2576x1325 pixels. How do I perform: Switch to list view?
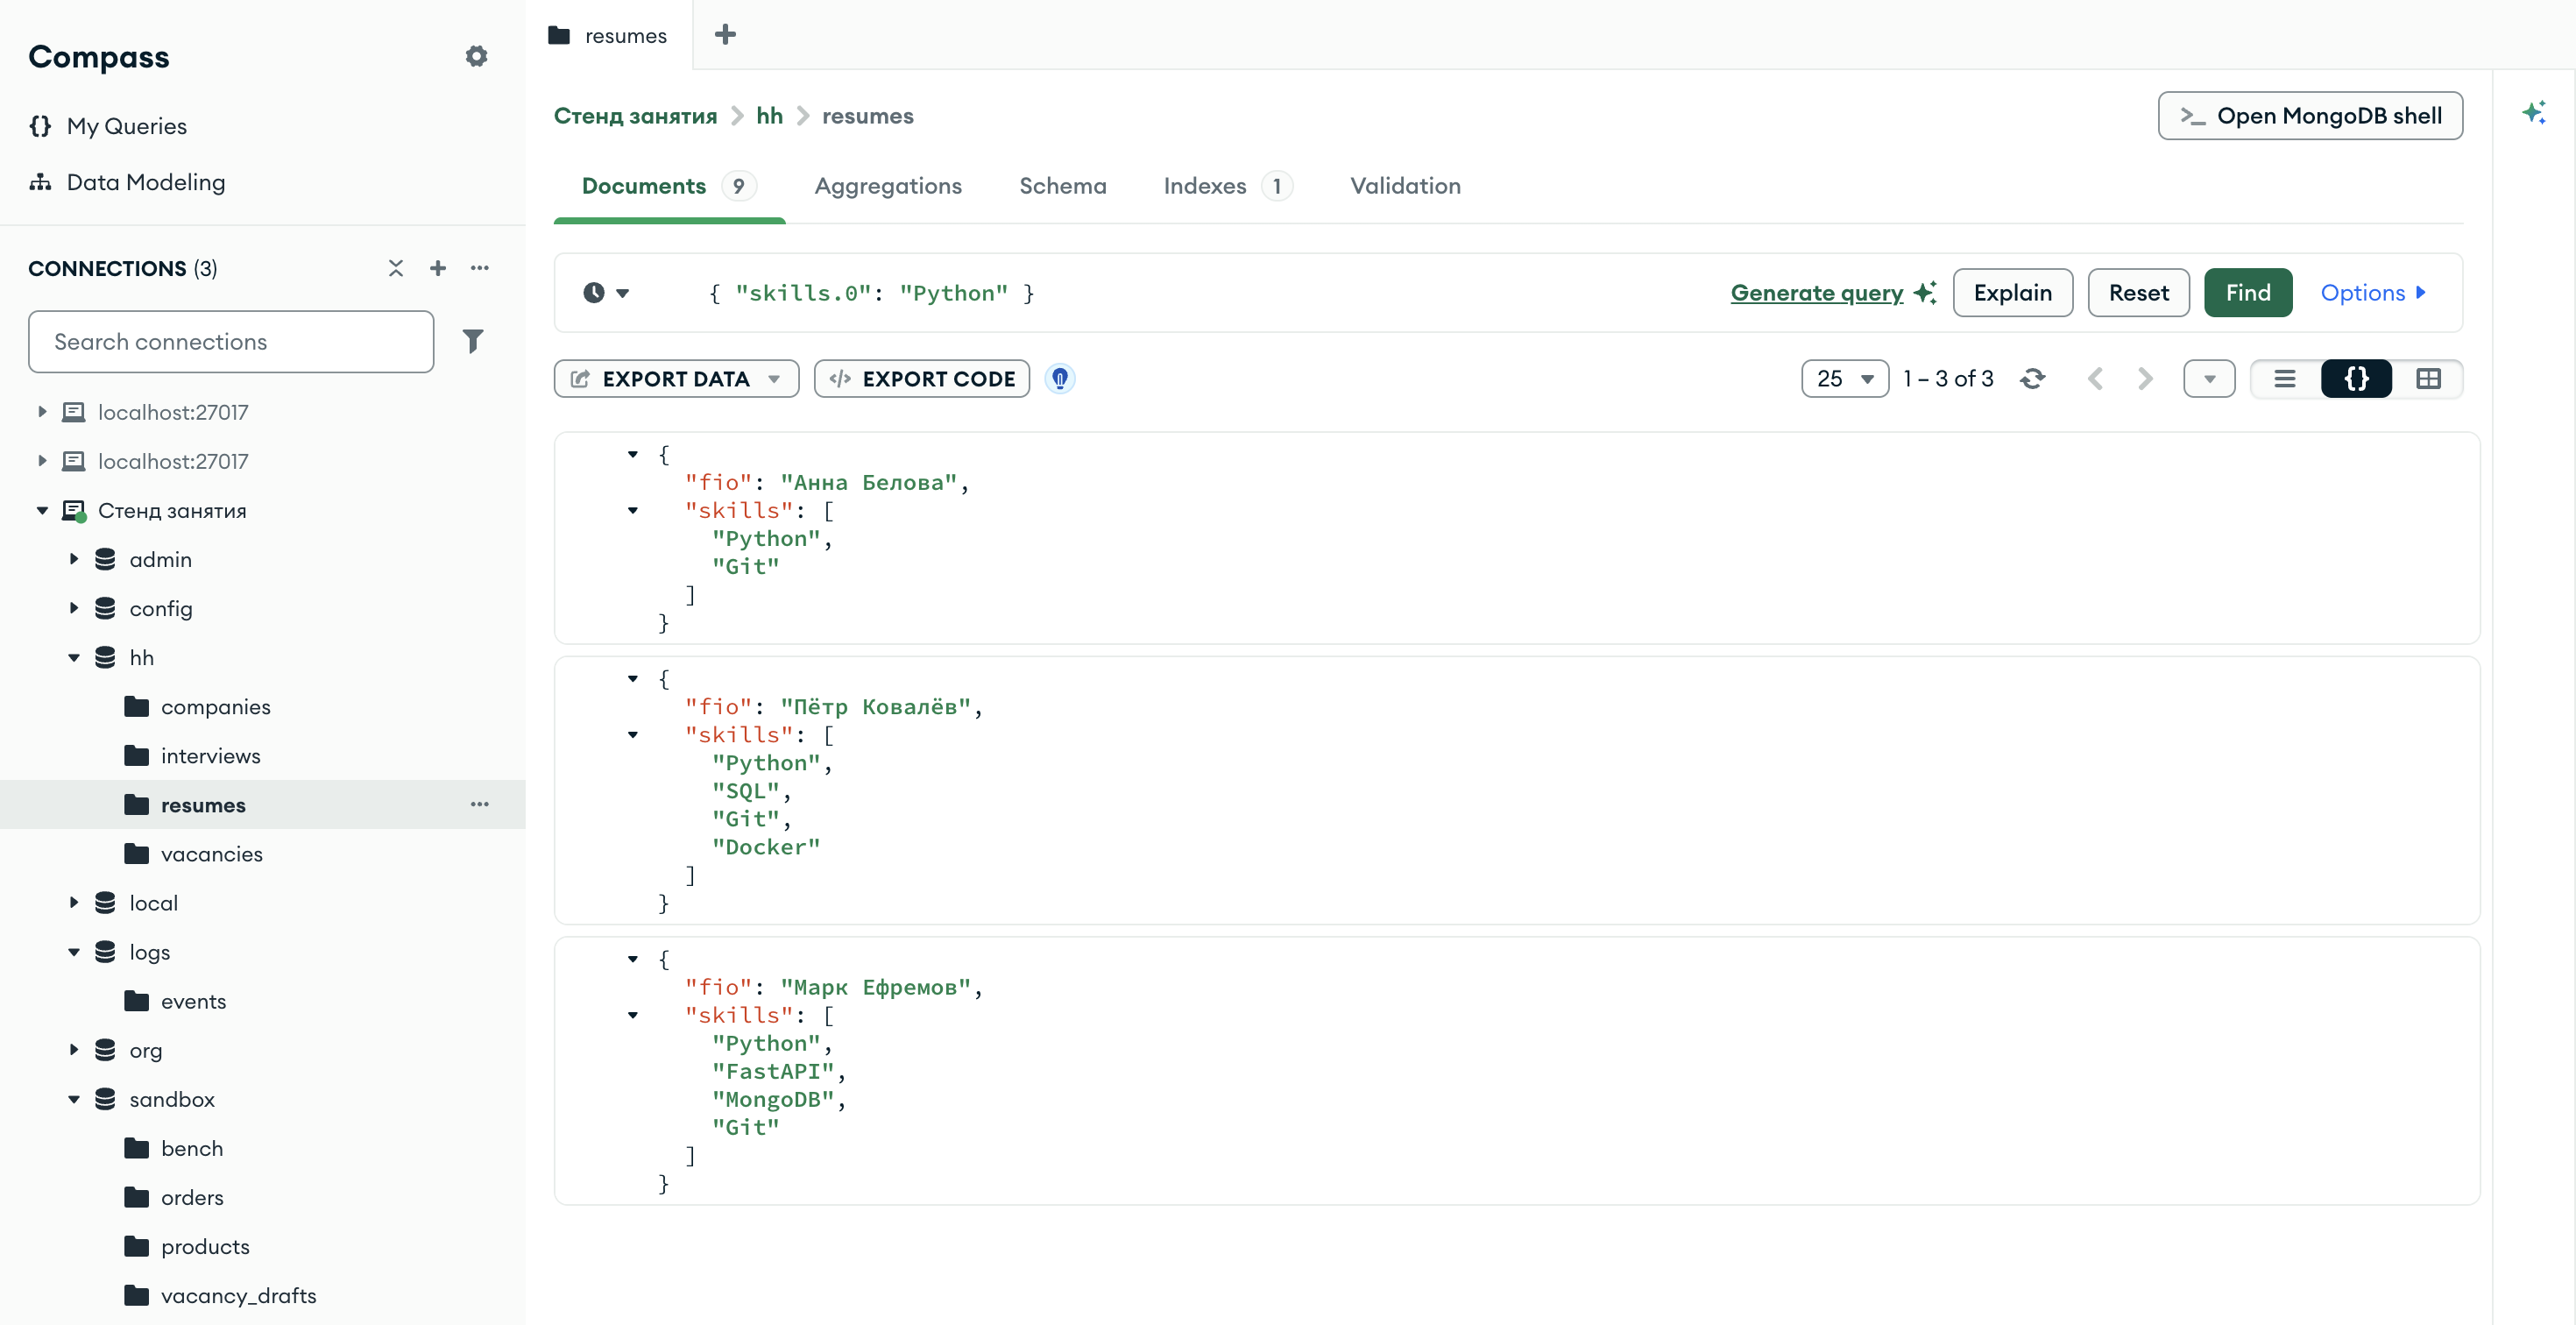(x=2285, y=379)
